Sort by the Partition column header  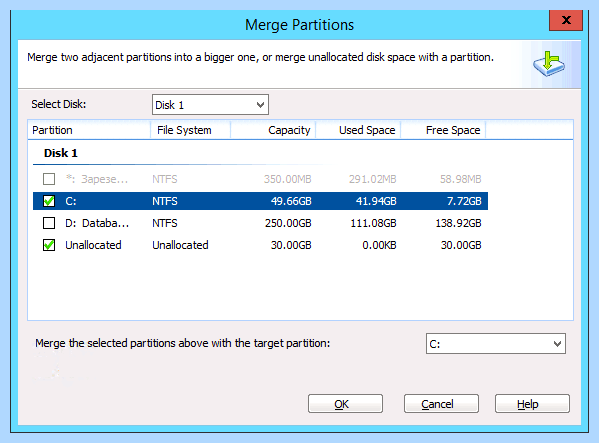coord(89,130)
